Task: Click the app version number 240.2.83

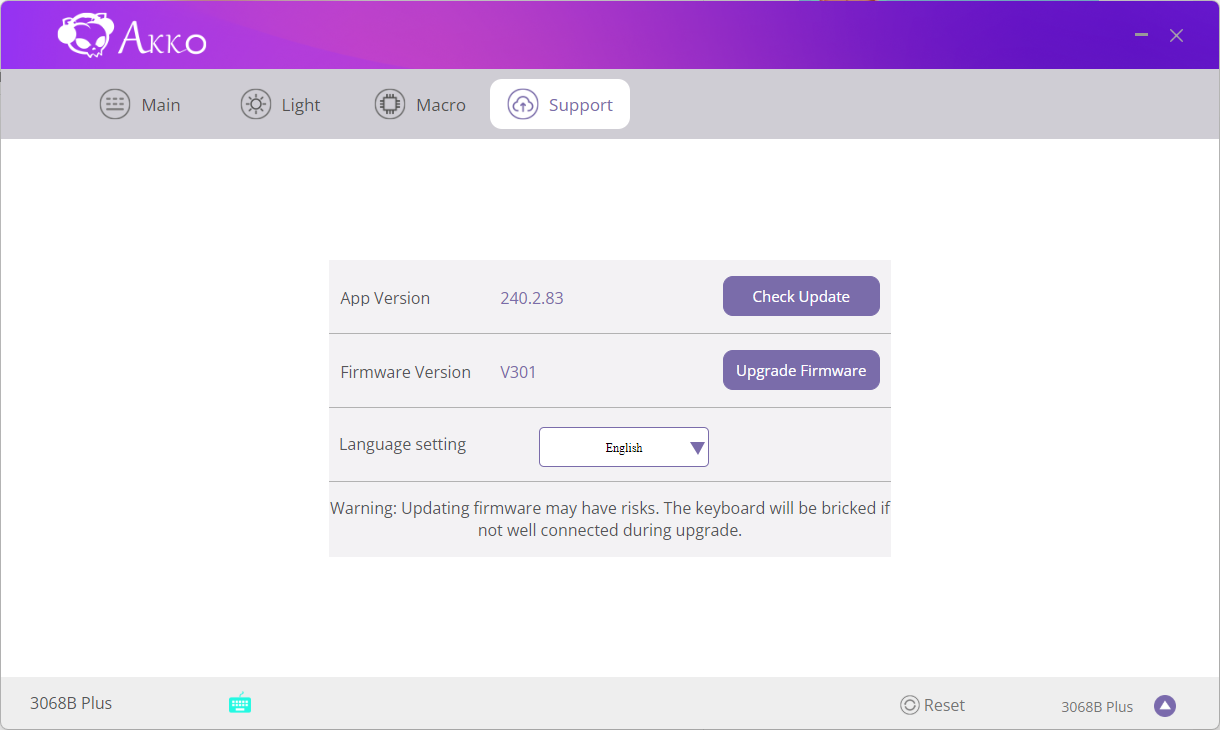Action: click(532, 298)
